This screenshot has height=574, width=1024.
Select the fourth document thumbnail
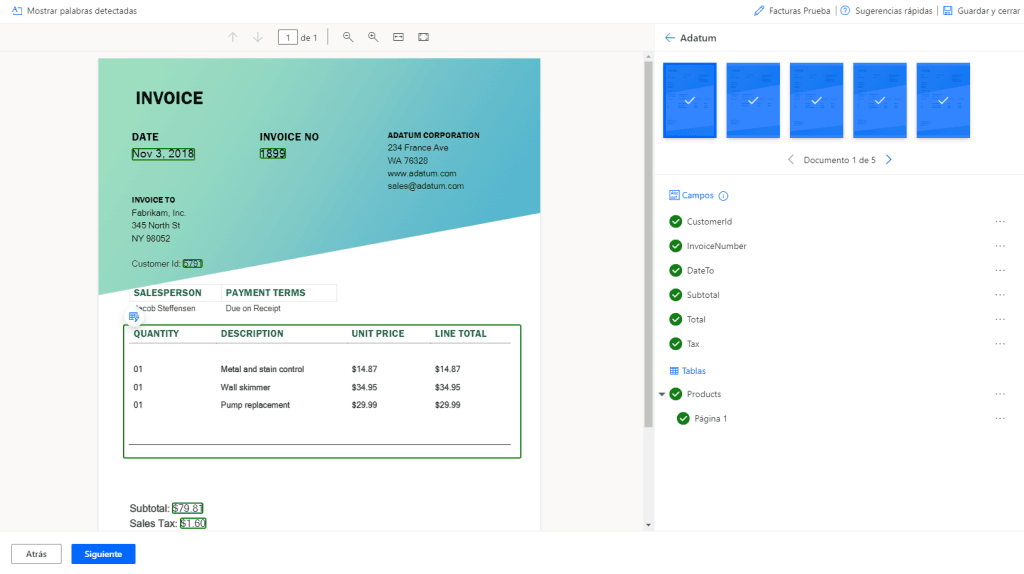[880, 100]
